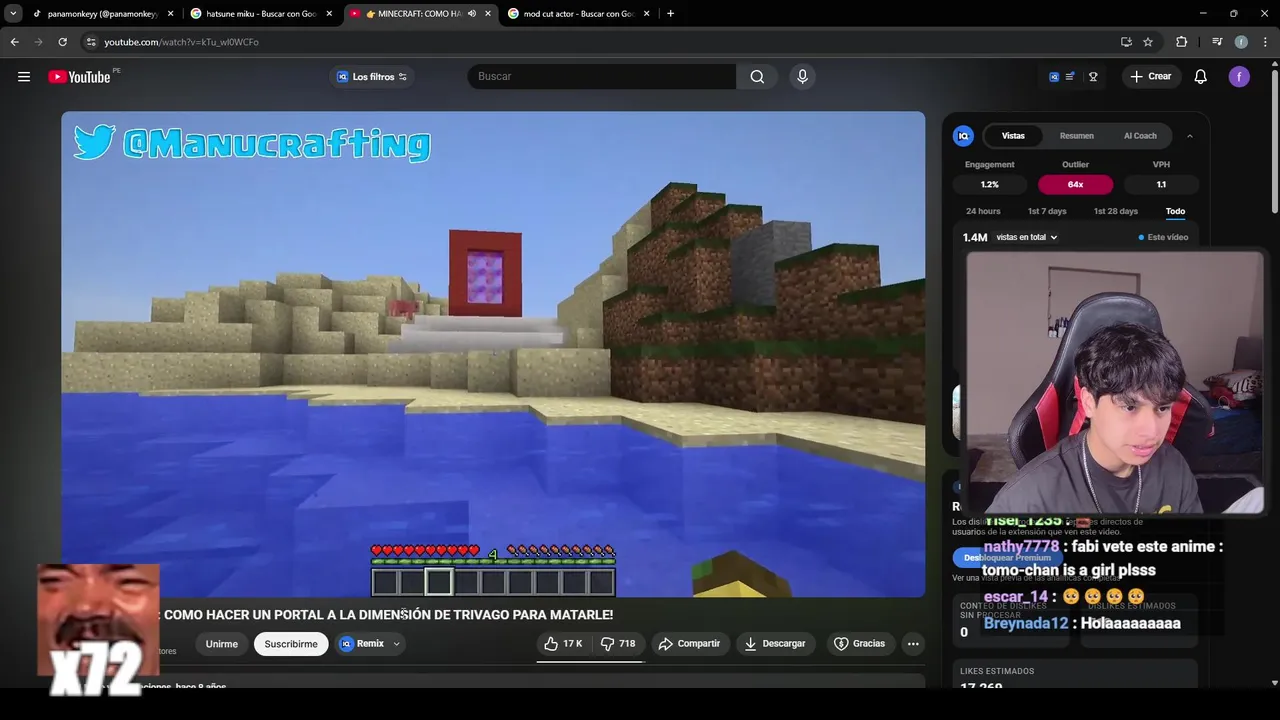Start voice search with microphone icon
Viewport: 1280px width, 720px height.
click(x=802, y=77)
